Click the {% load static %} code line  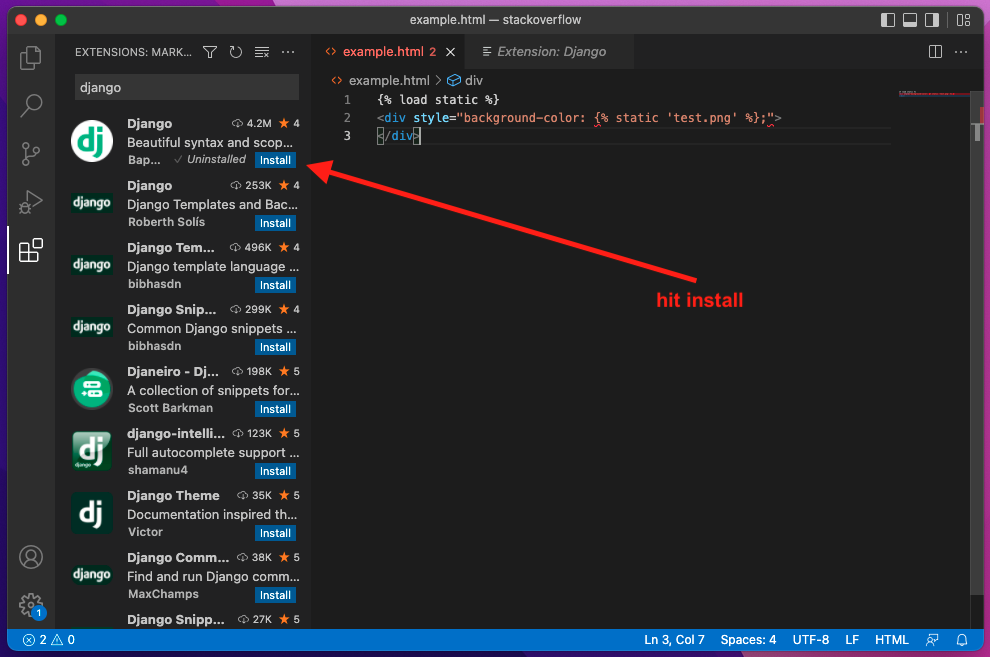click(x=438, y=100)
